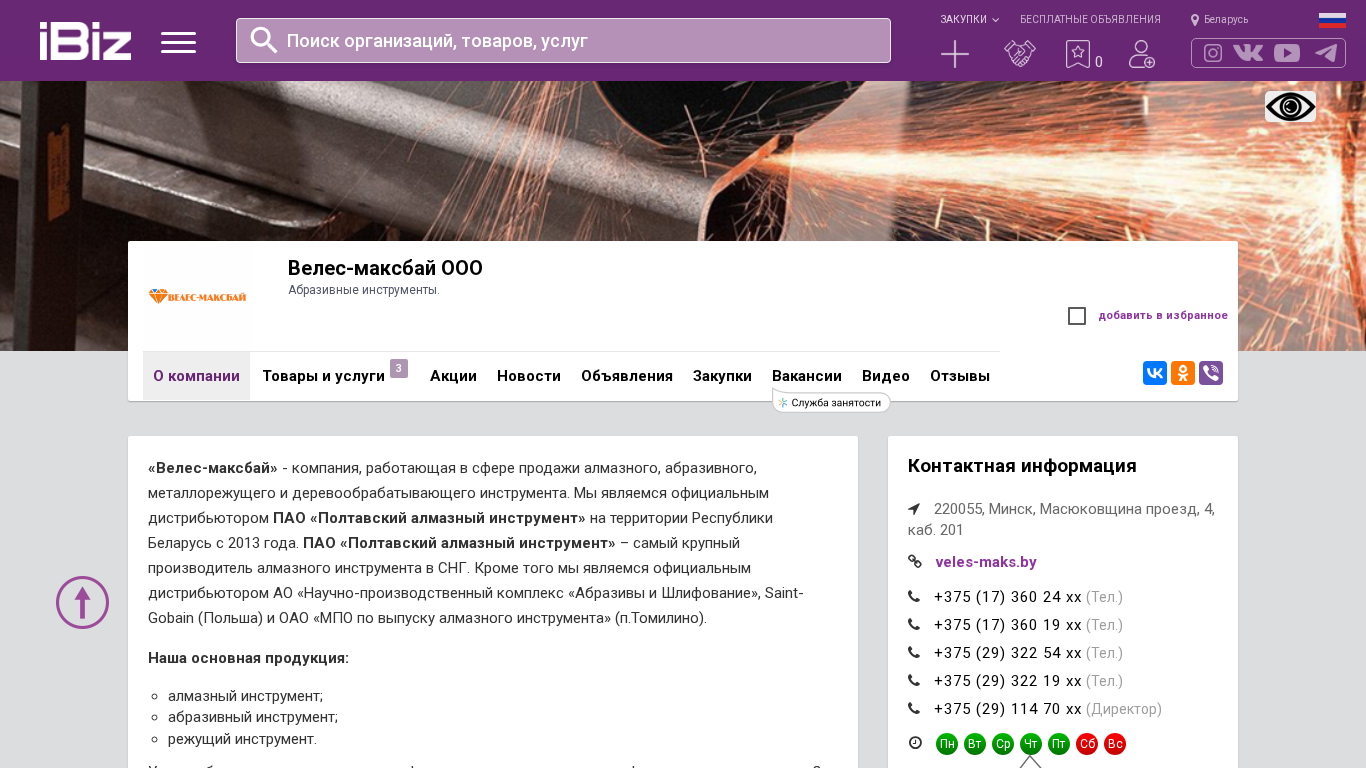Select the Thursday 'Чт' day indicator
Image resolution: width=1366 pixels, height=768 pixels.
pos(1031,744)
